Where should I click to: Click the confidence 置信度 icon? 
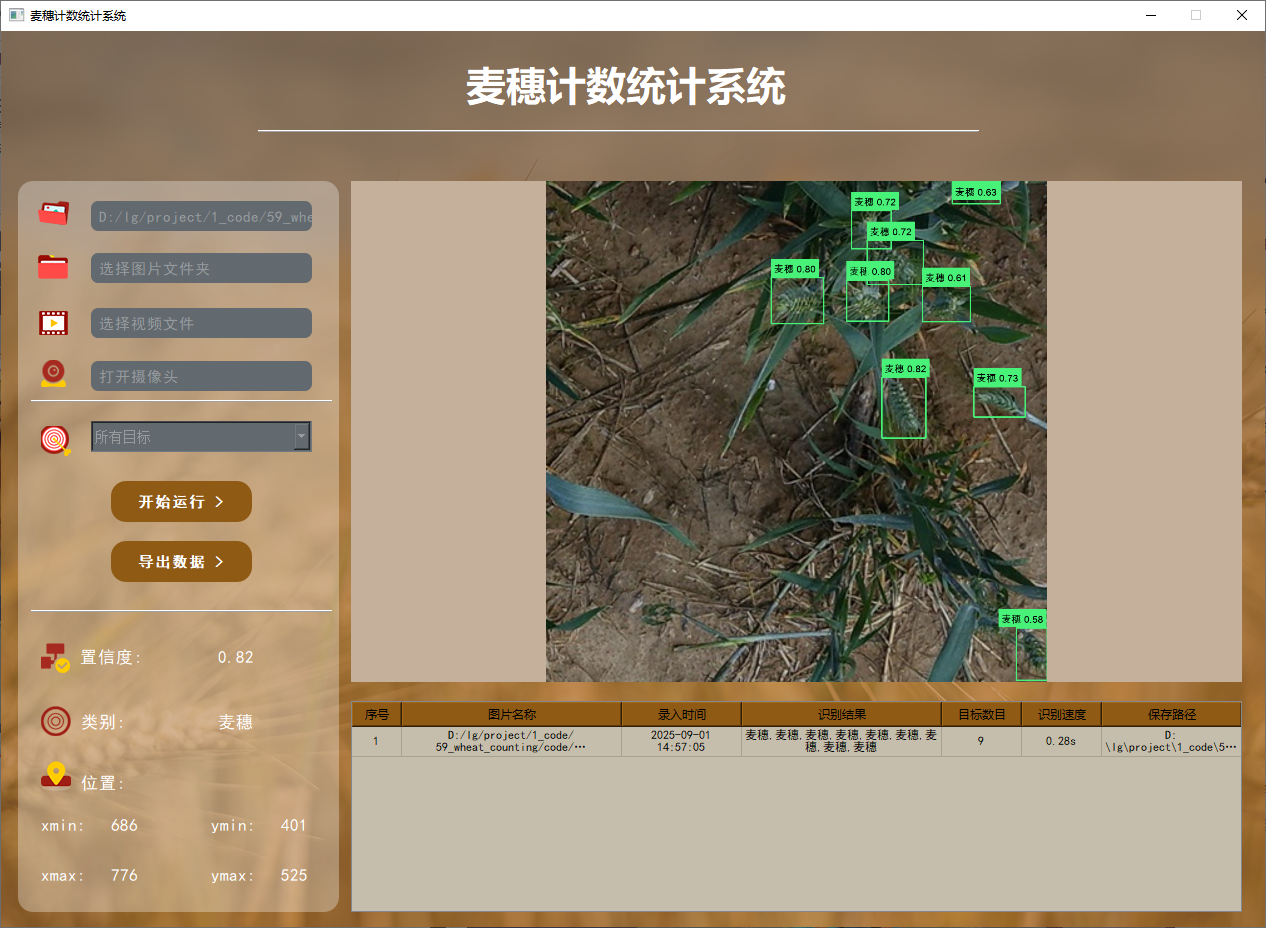[55, 657]
